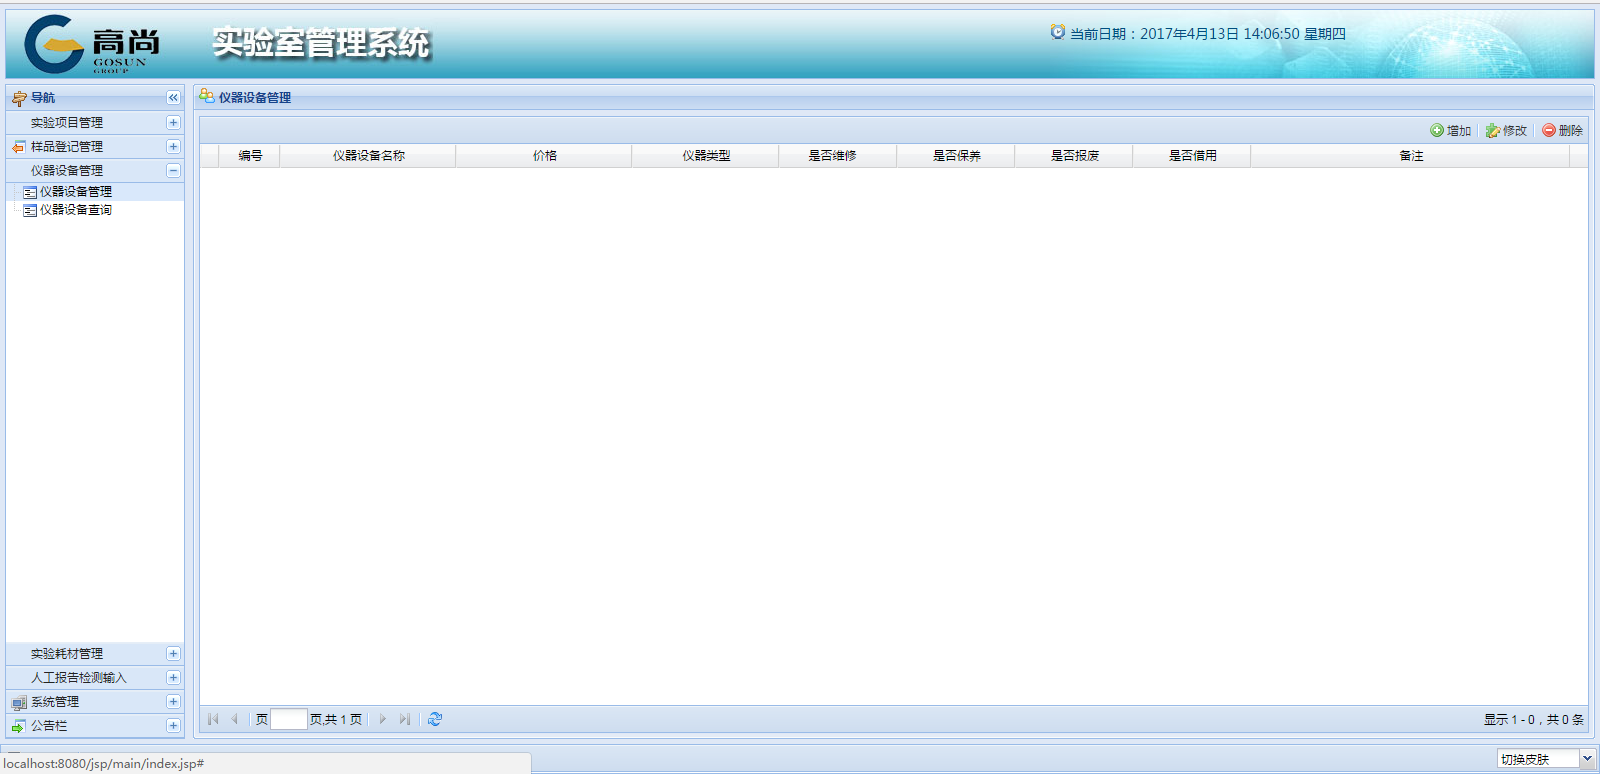This screenshot has height=774, width=1600.
Task: Click the Delete (删除) button
Action: 1563,131
